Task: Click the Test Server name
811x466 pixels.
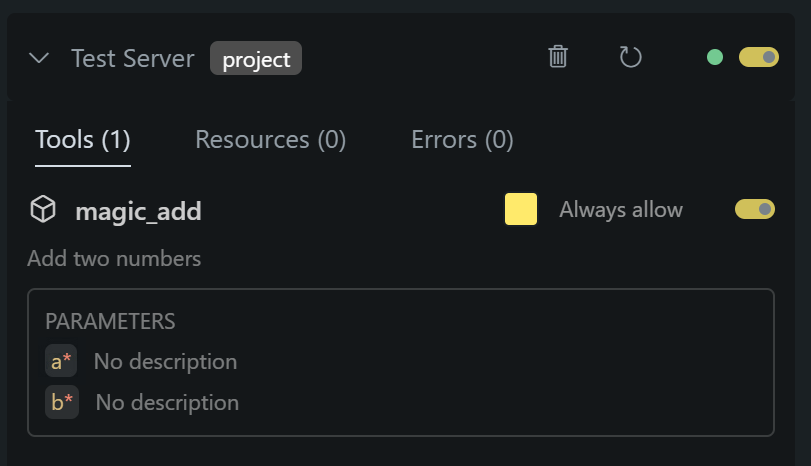Action: click(x=133, y=58)
